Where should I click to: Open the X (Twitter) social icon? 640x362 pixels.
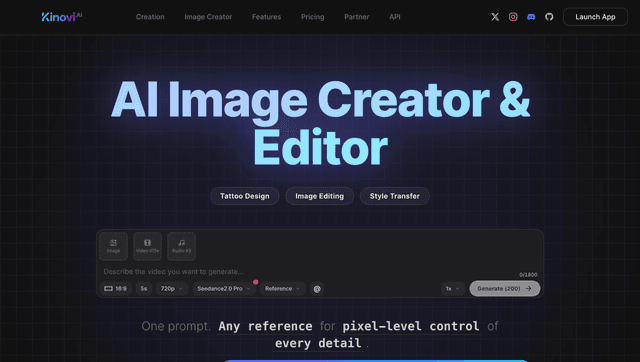(495, 17)
